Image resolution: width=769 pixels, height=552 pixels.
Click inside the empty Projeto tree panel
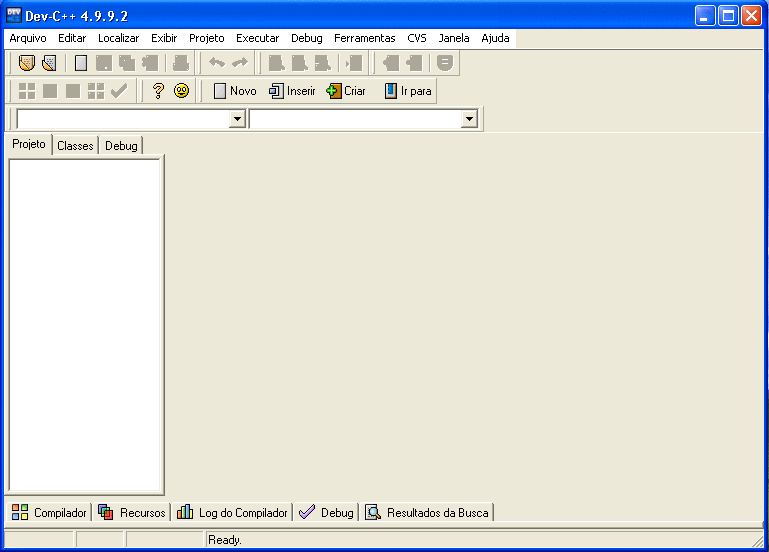point(85,320)
